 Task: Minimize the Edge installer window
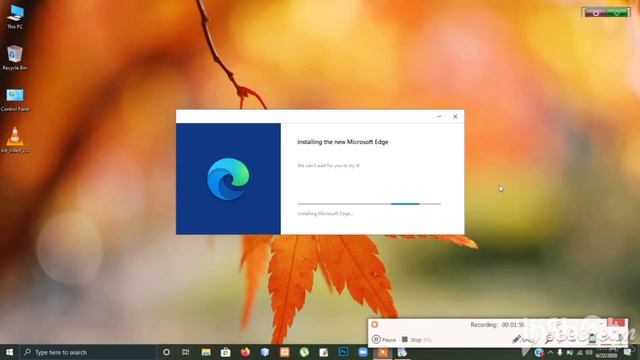[439, 116]
